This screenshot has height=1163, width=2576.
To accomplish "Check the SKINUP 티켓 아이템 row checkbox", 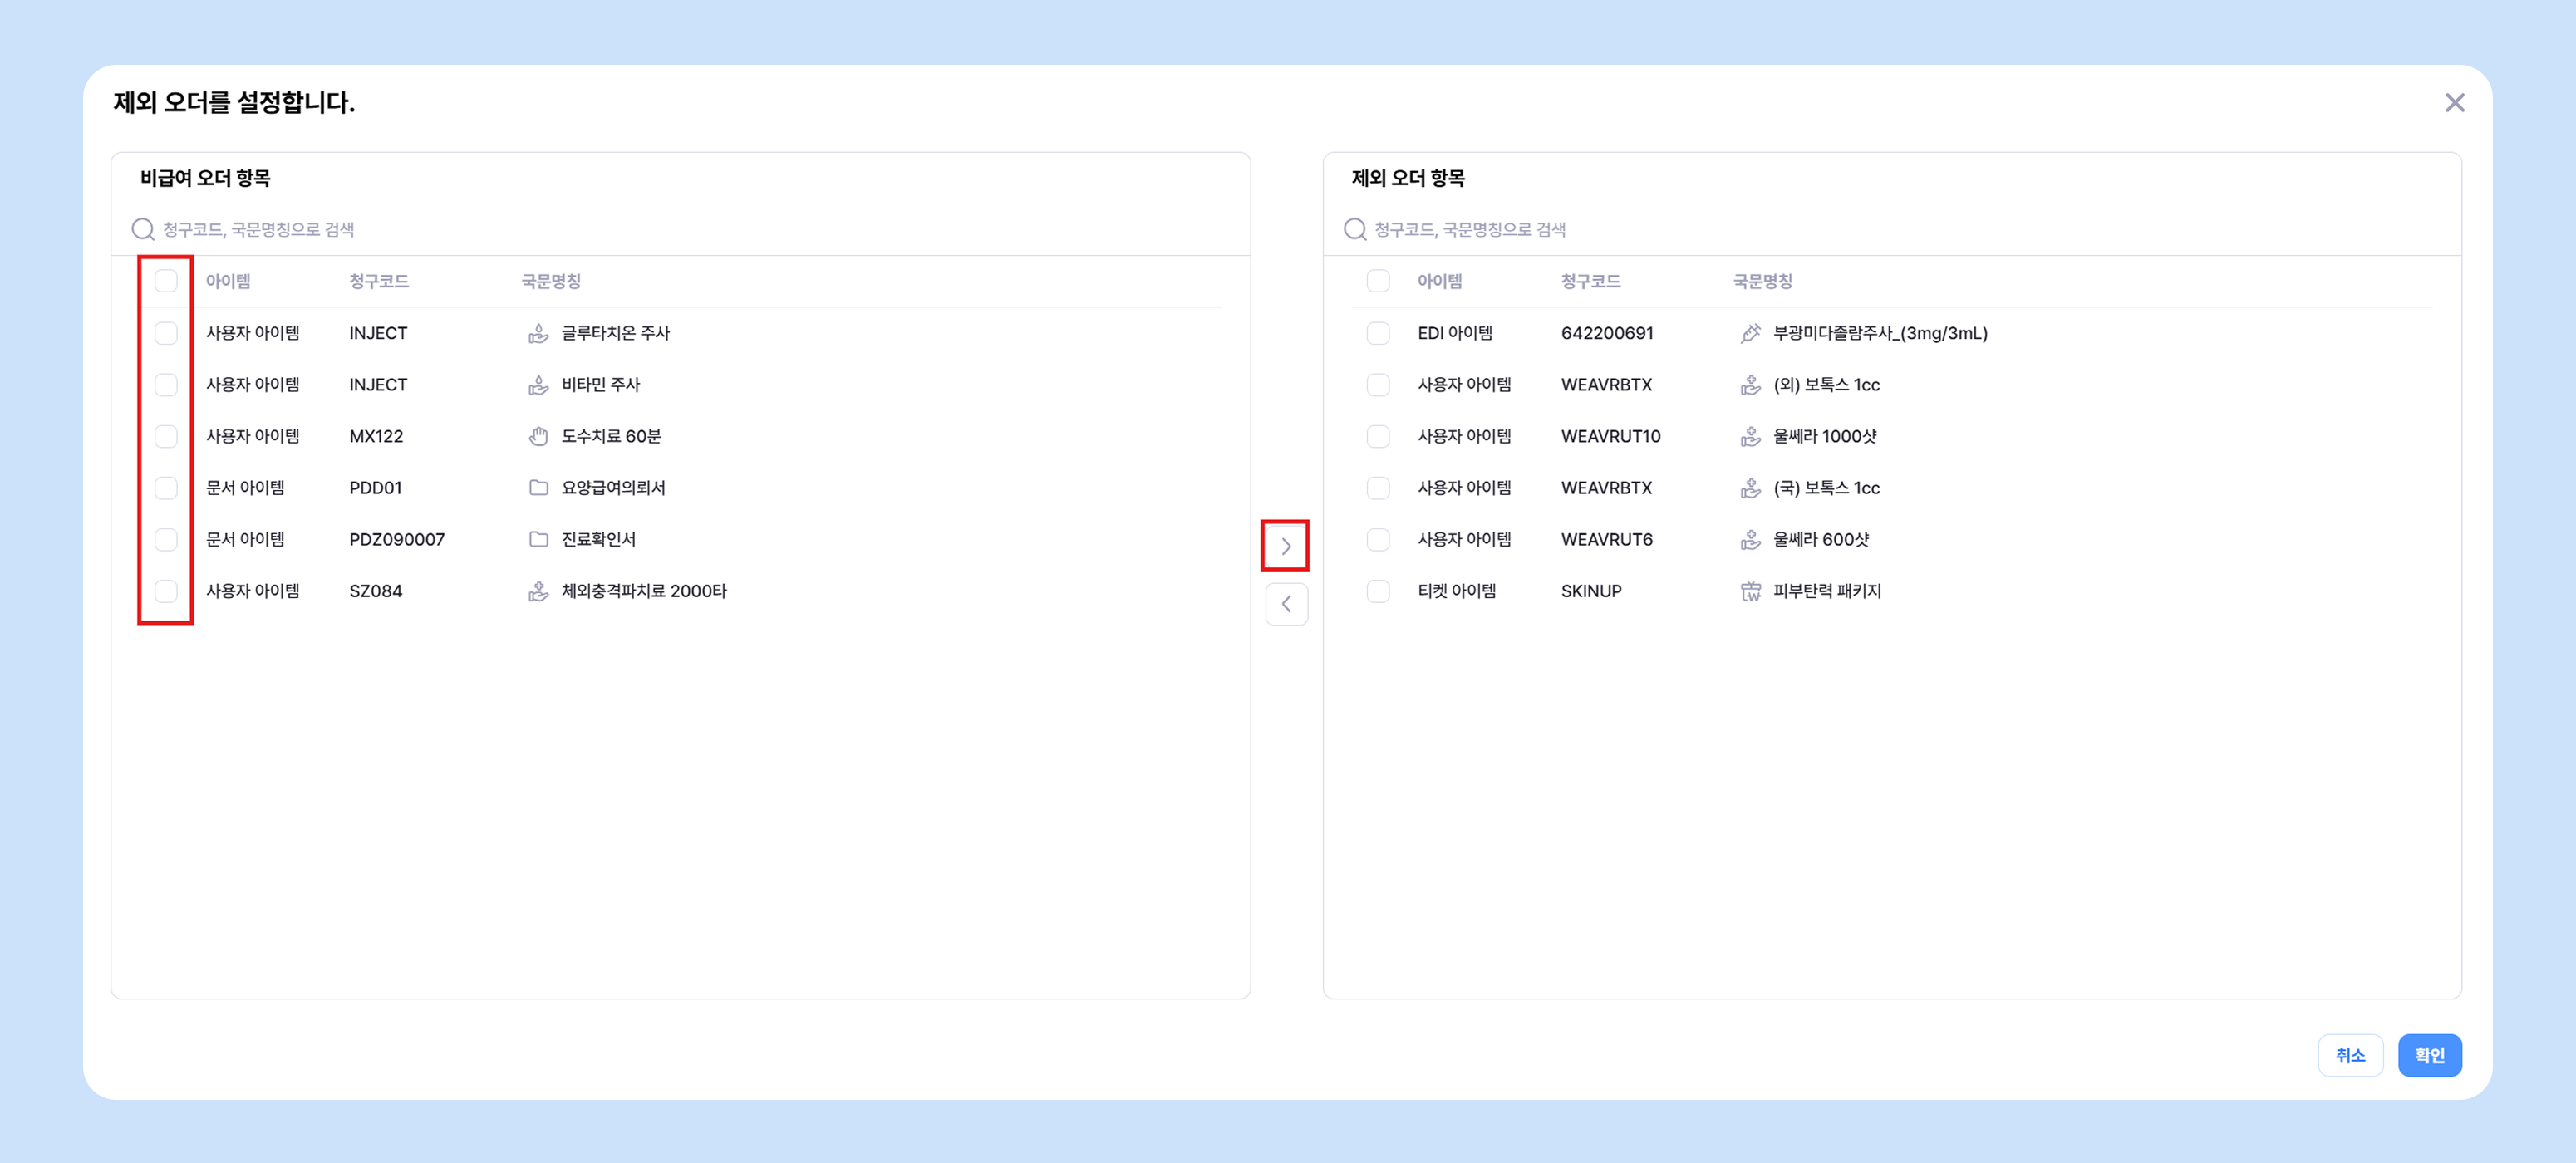I will pos(1378,591).
